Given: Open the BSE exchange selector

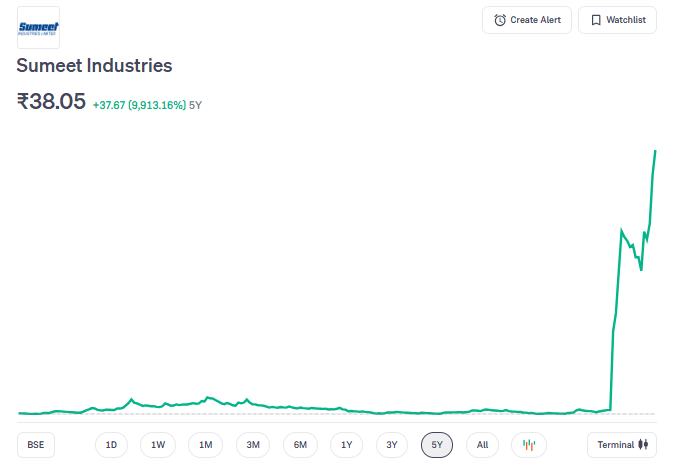Looking at the screenshot, I should point(36,444).
